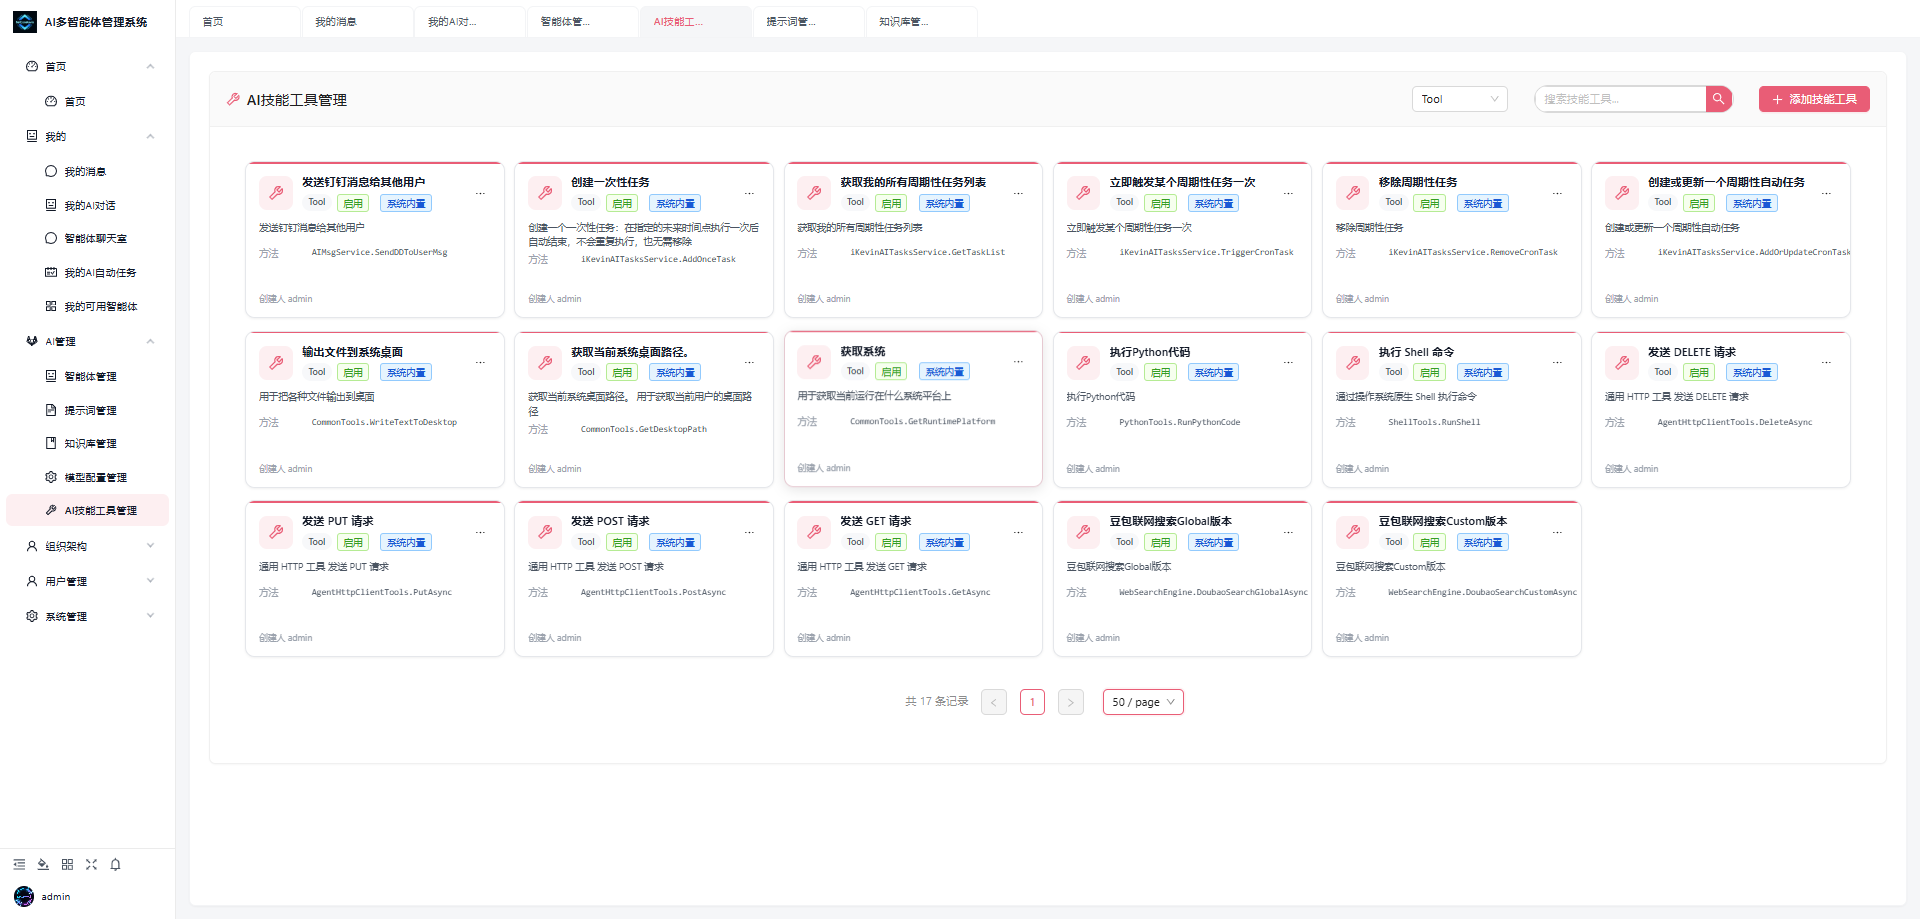1920x919 pixels.
Task: Collapse the 我的 sidebar menu group
Action: click(x=90, y=136)
